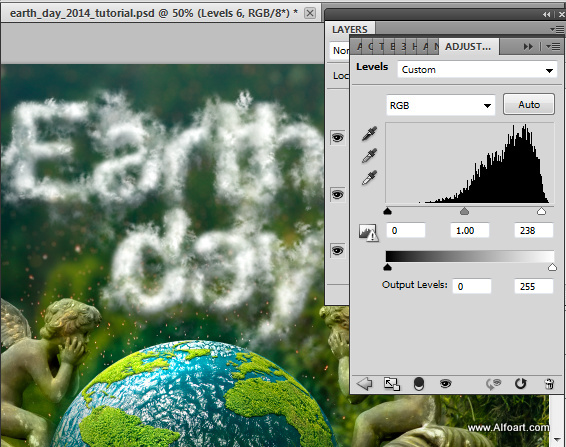Click the Auto levels button

[x=529, y=104]
